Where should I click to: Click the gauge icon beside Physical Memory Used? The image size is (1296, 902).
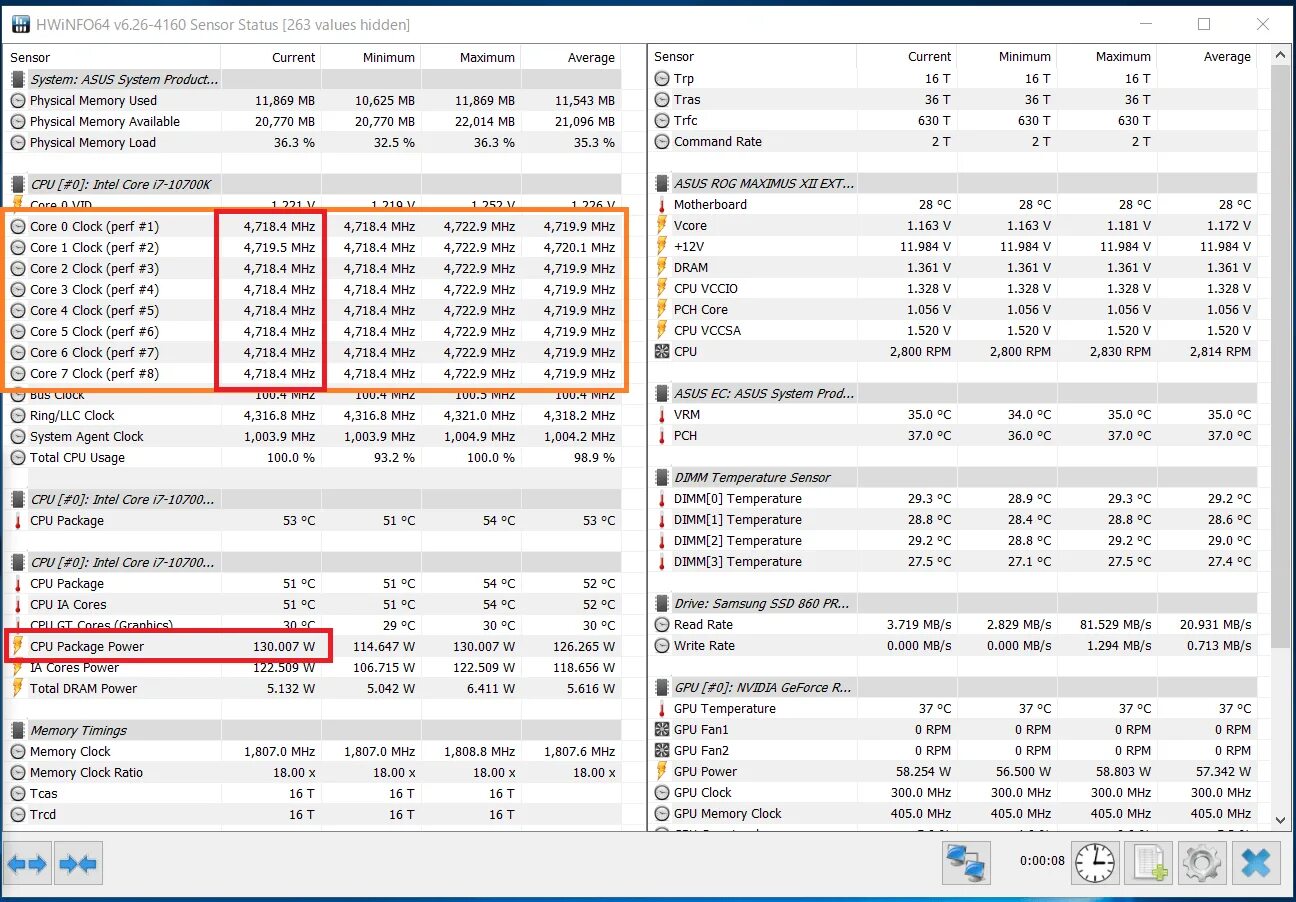pyautogui.click(x=17, y=101)
